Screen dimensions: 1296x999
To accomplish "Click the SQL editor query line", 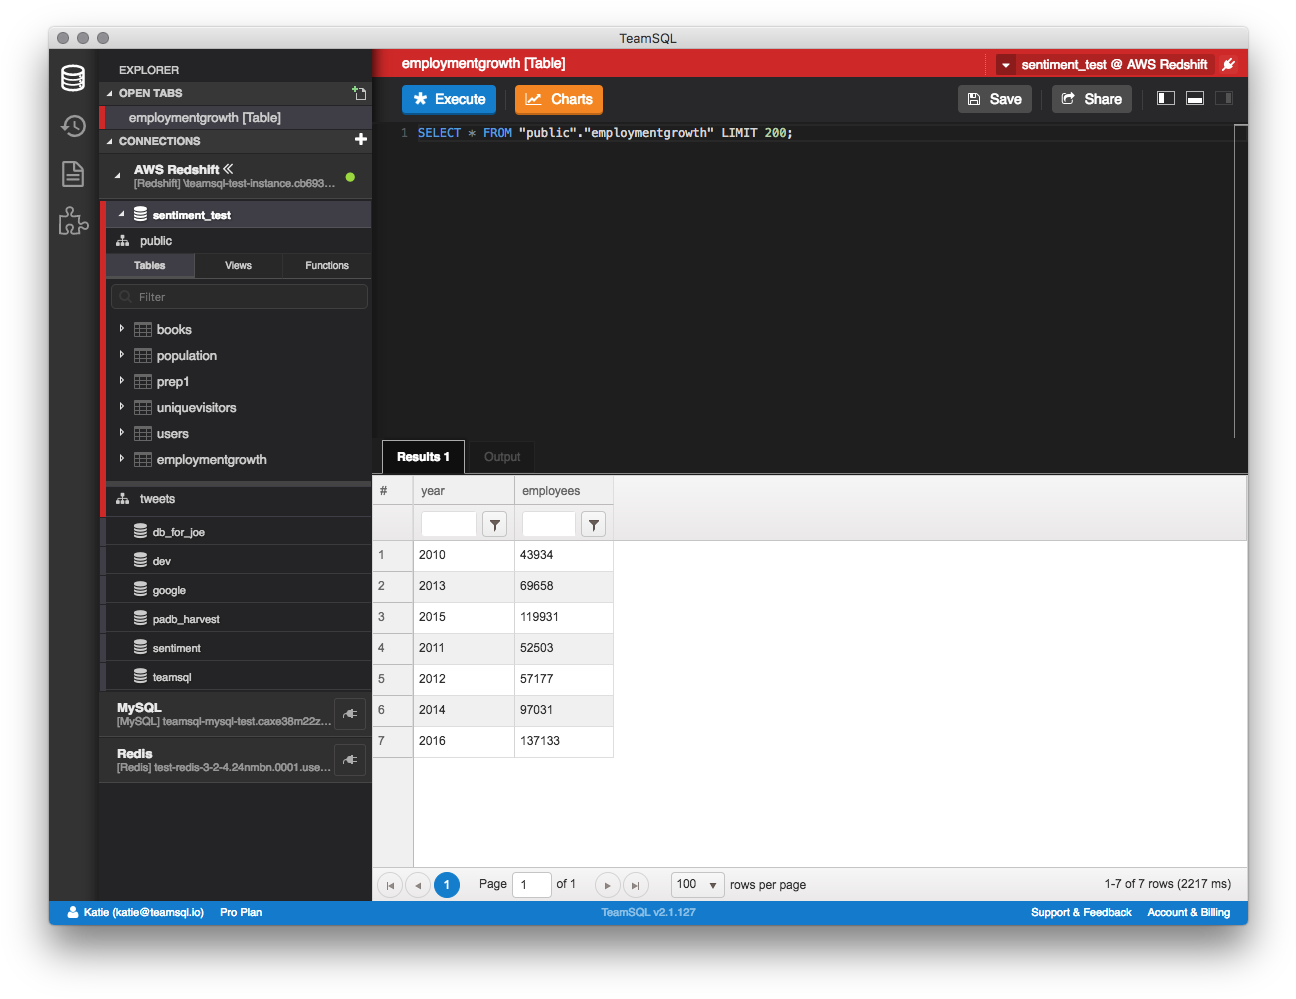I will click(x=605, y=133).
